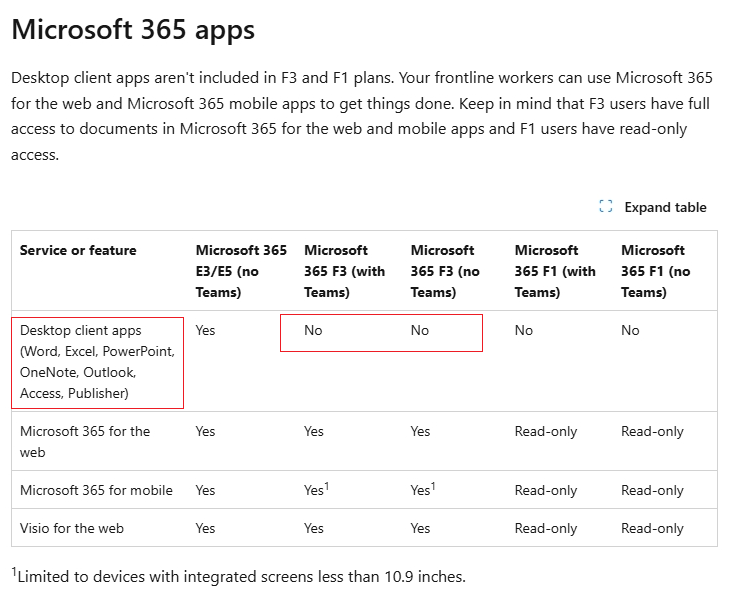Viewport: 740px width, 598px height.
Task: Click the Expand table button label
Action: [x=665, y=207]
